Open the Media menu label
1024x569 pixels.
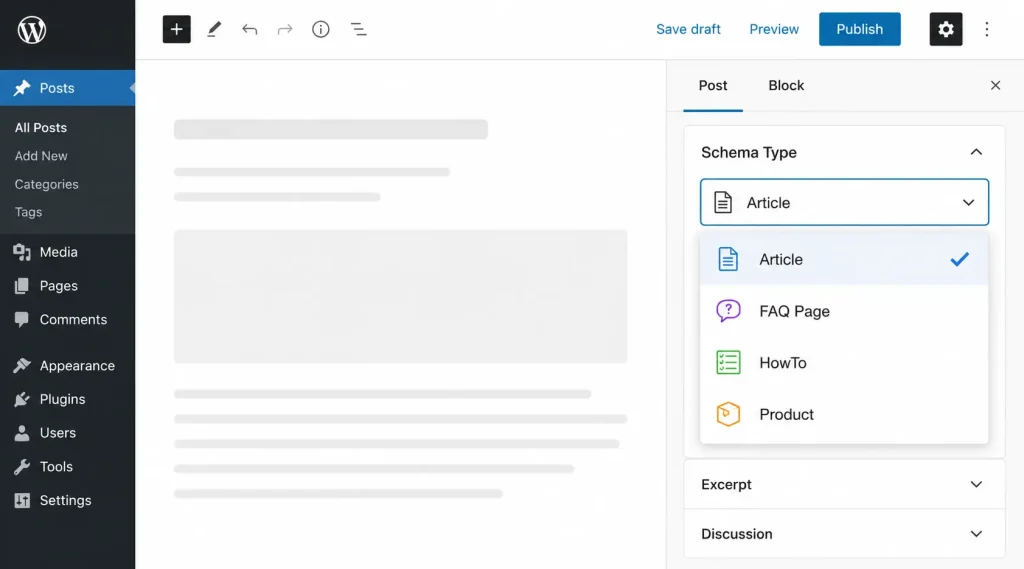58,252
